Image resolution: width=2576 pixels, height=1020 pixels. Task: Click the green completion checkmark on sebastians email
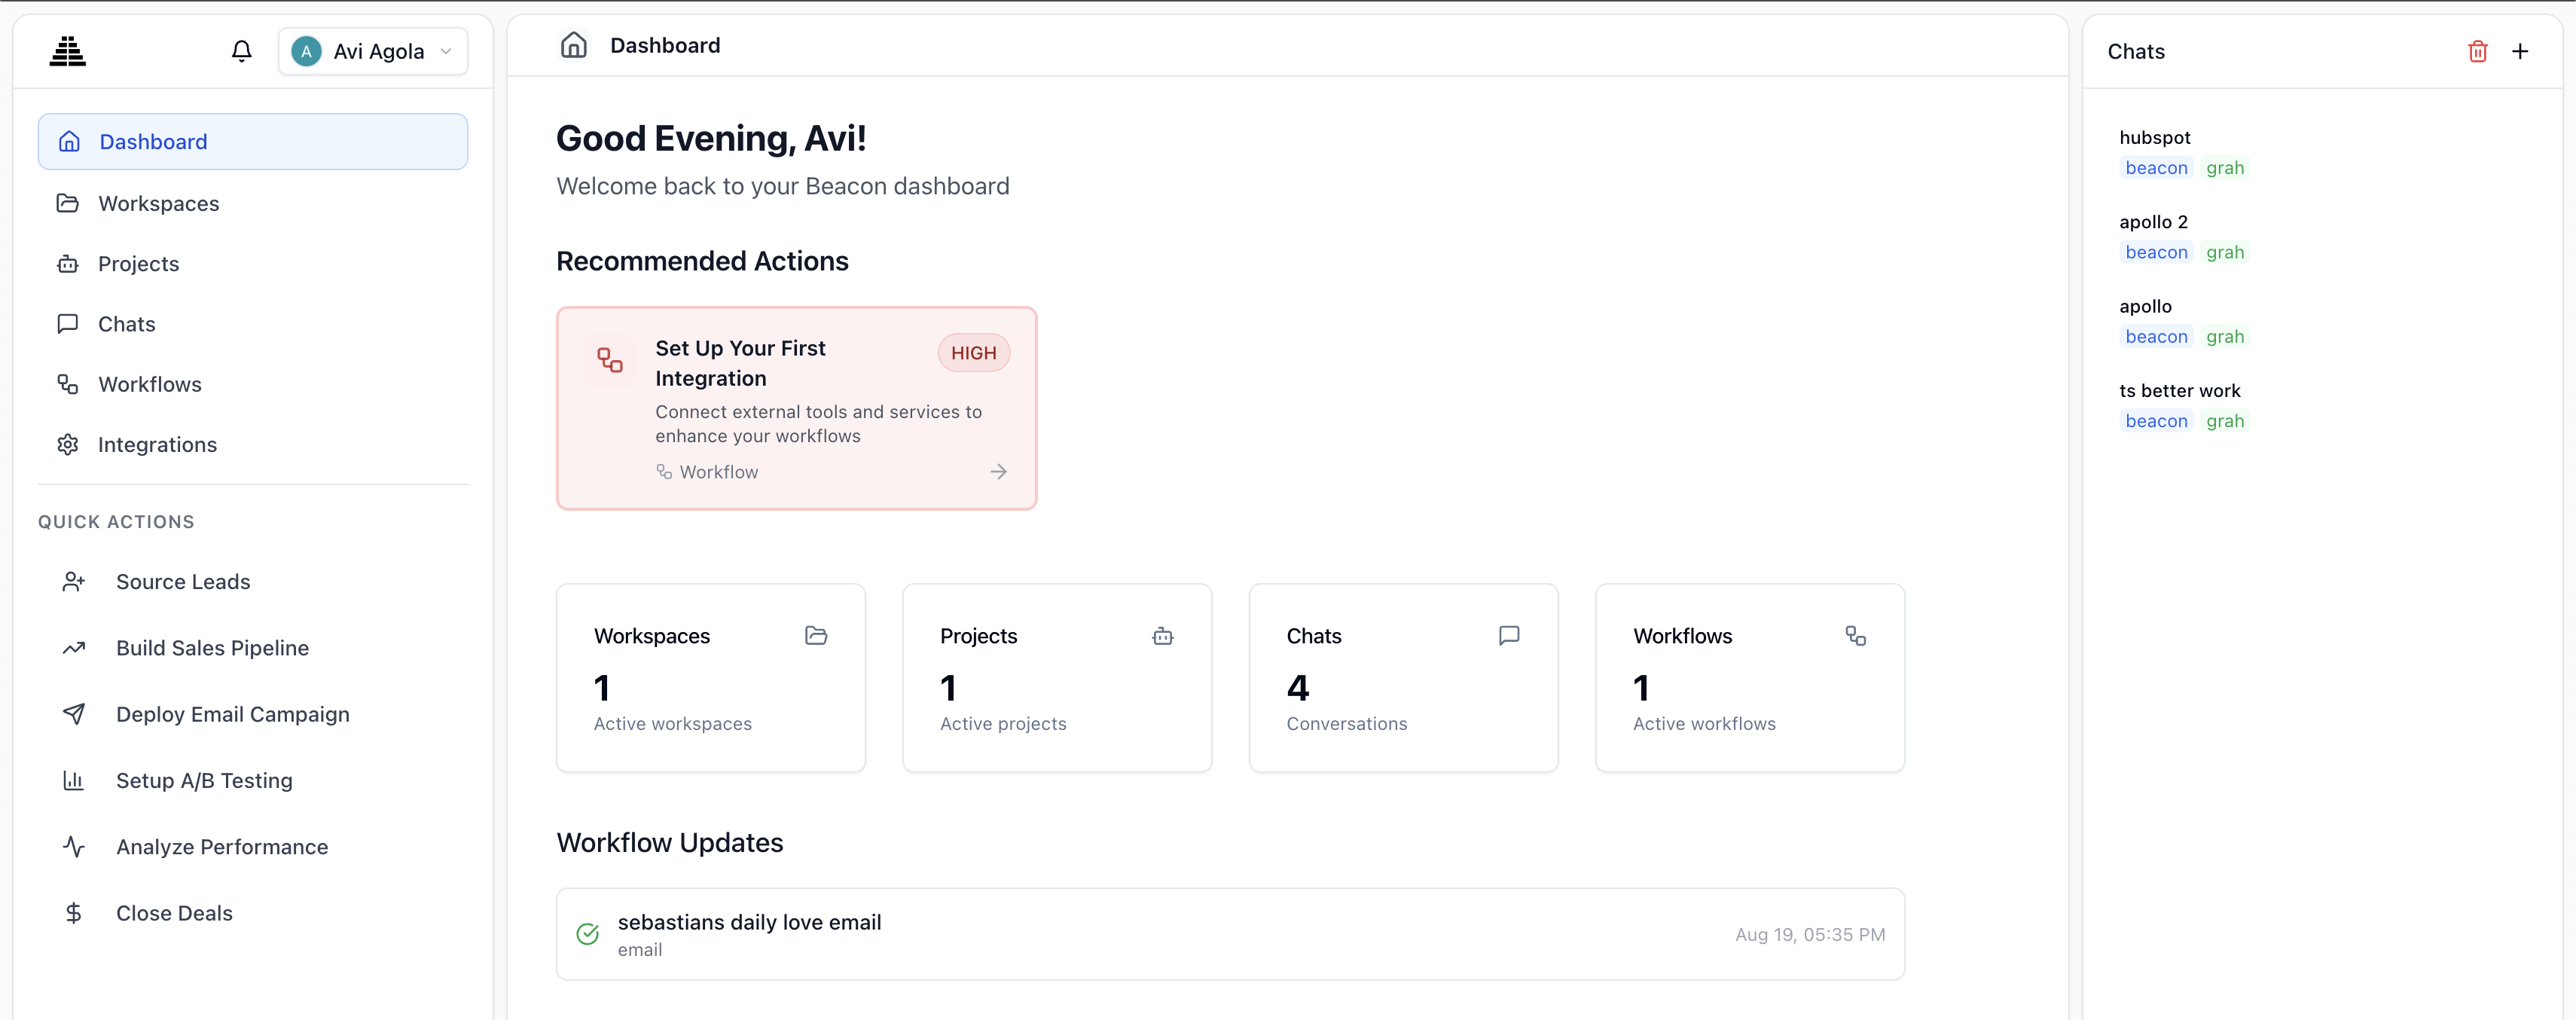[x=587, y=934]
